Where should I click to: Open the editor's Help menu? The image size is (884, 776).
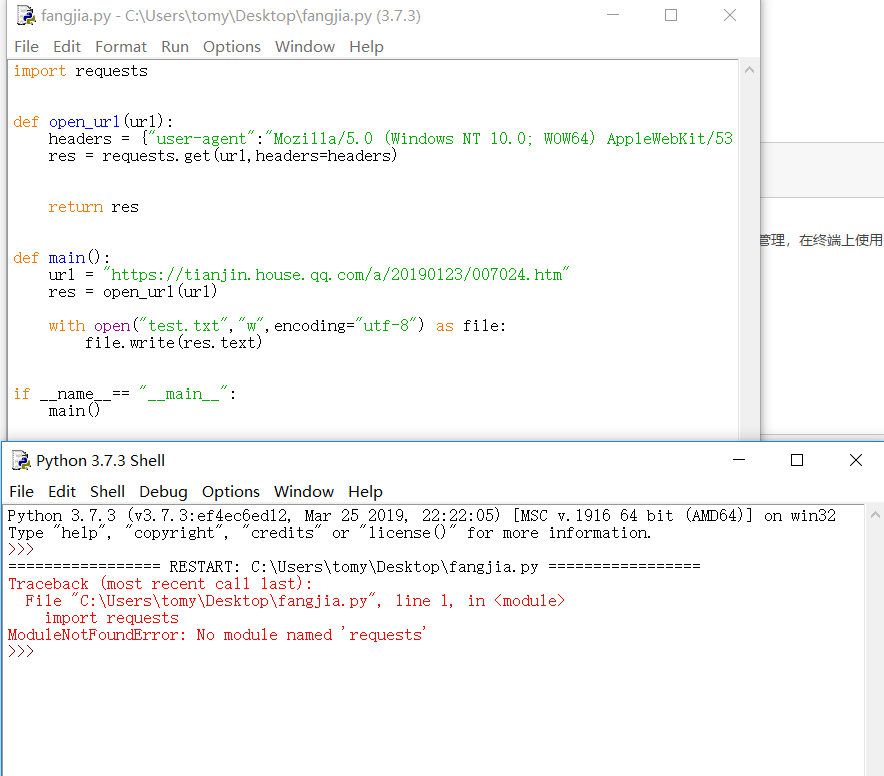click(x=366, y=47)
